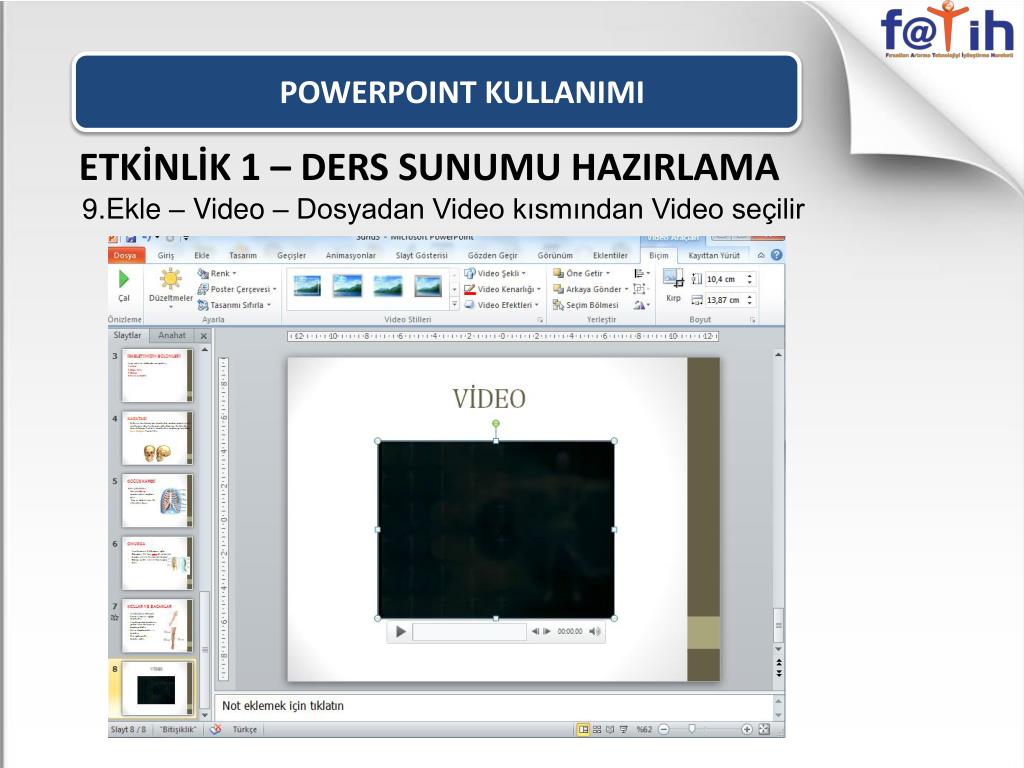The width and height of the screenshot is (1024, 768).
Task: Select slide 5 thumbnail with rib cage
Action: point(157,501)
